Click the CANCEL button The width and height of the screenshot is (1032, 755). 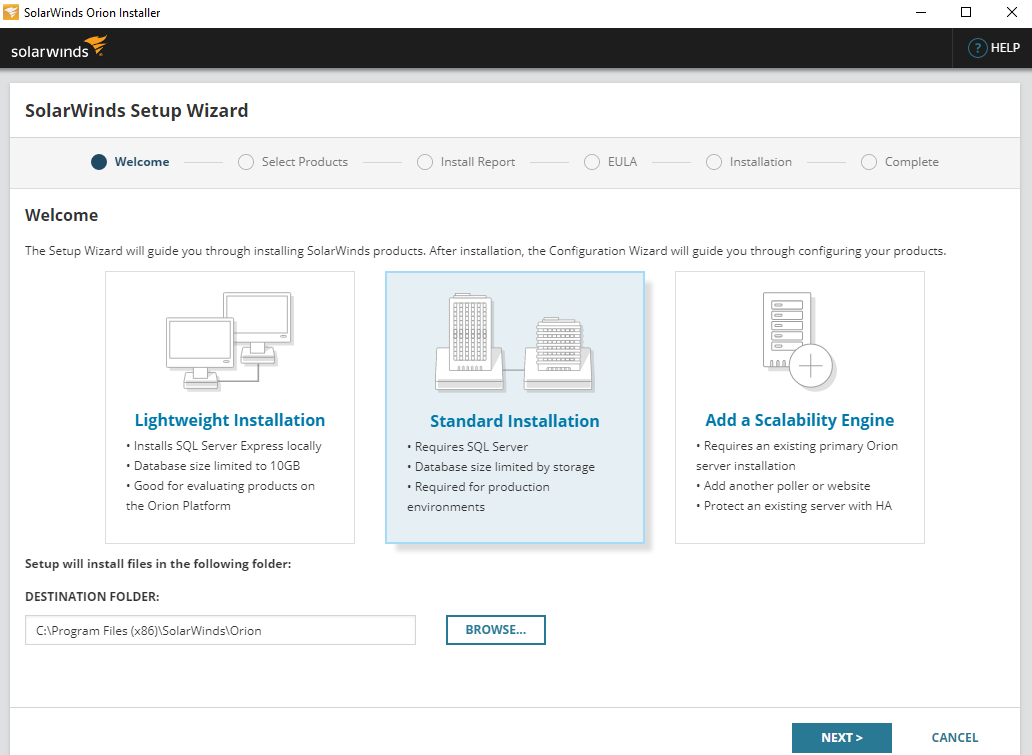tap(954, 738)
